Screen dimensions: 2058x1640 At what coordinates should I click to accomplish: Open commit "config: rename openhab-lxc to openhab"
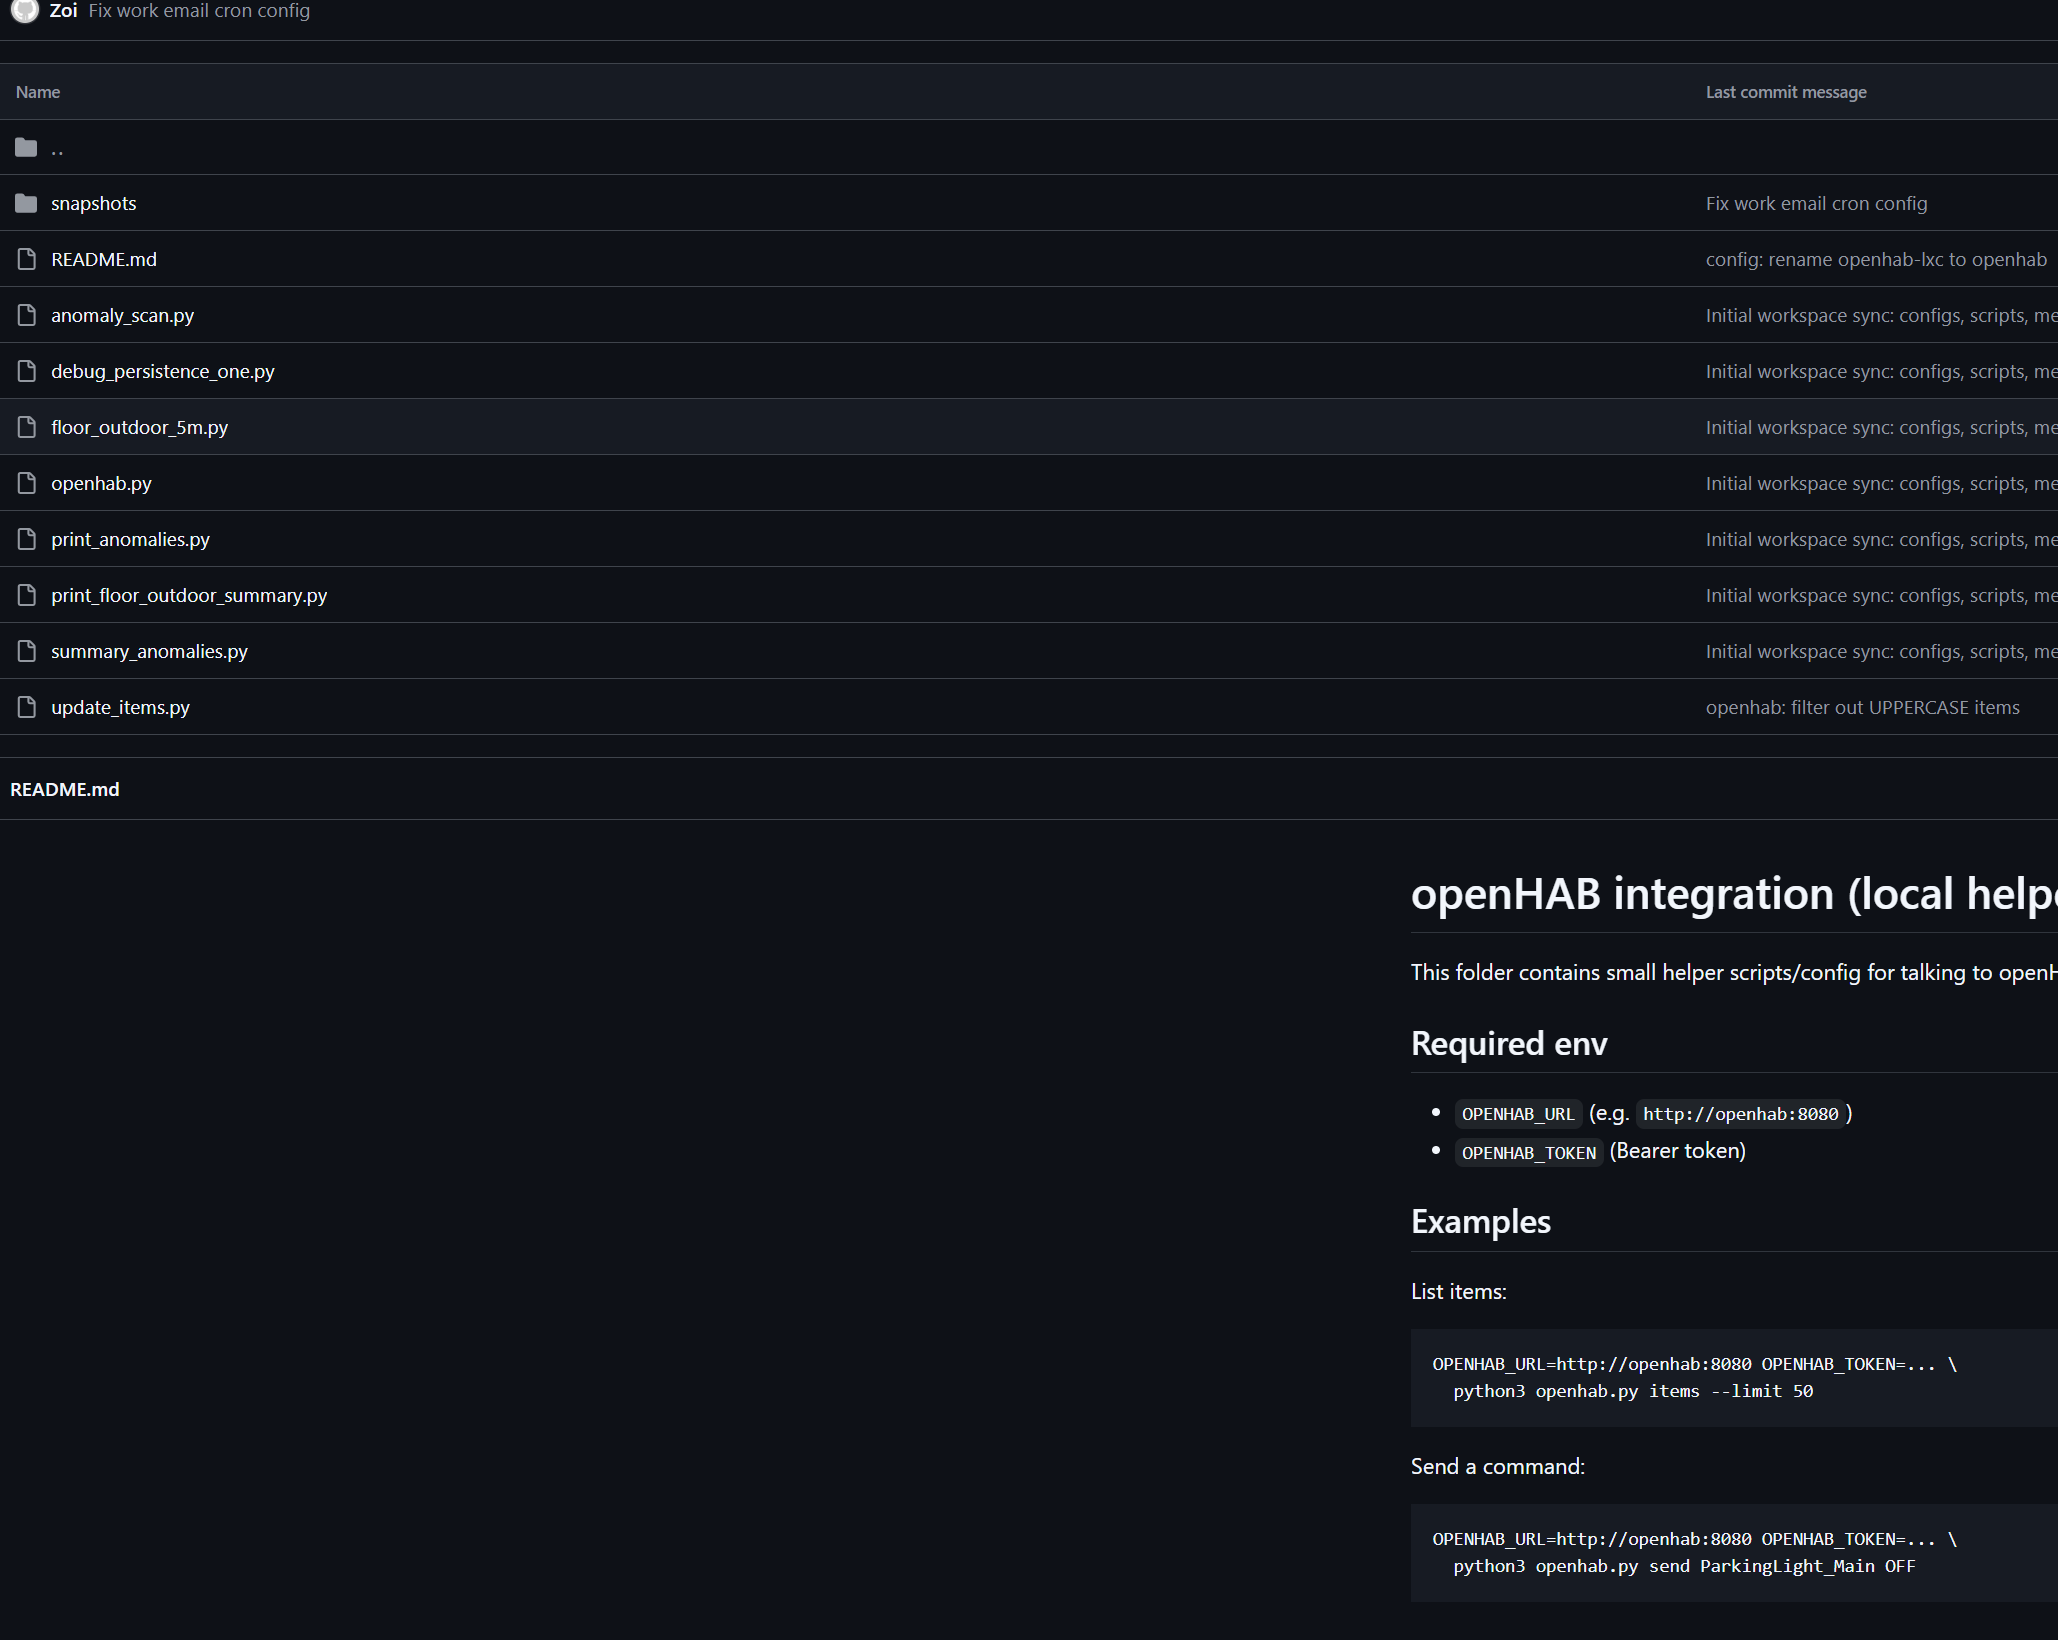(1876, 260)
